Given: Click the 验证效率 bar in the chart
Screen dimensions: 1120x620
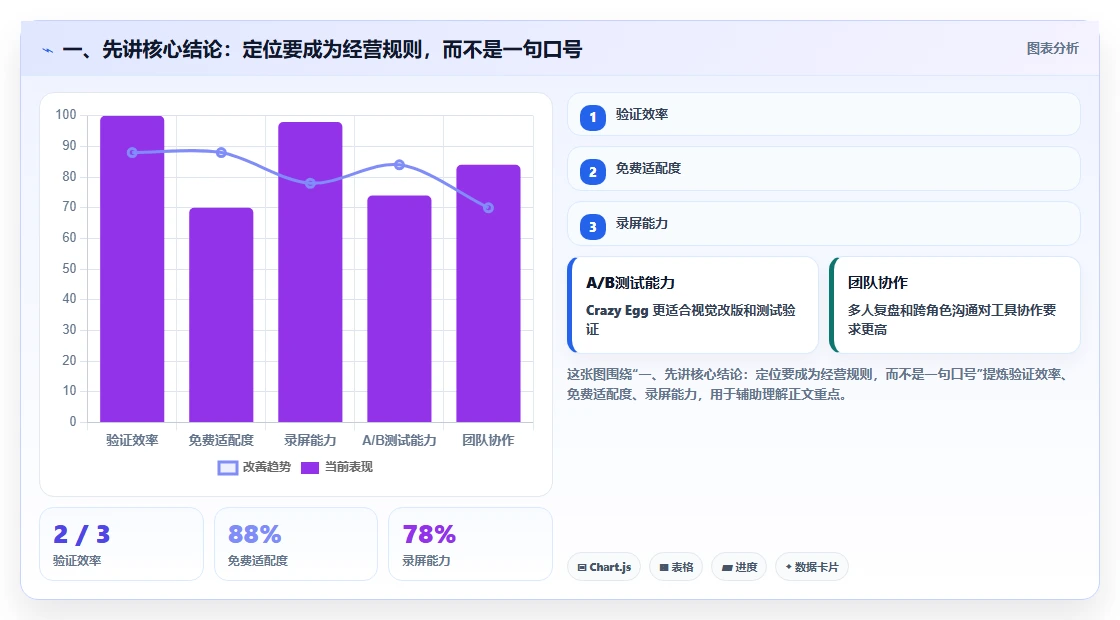Looking at the screenshot, I should pyautogui.click(x=132, y=269).
